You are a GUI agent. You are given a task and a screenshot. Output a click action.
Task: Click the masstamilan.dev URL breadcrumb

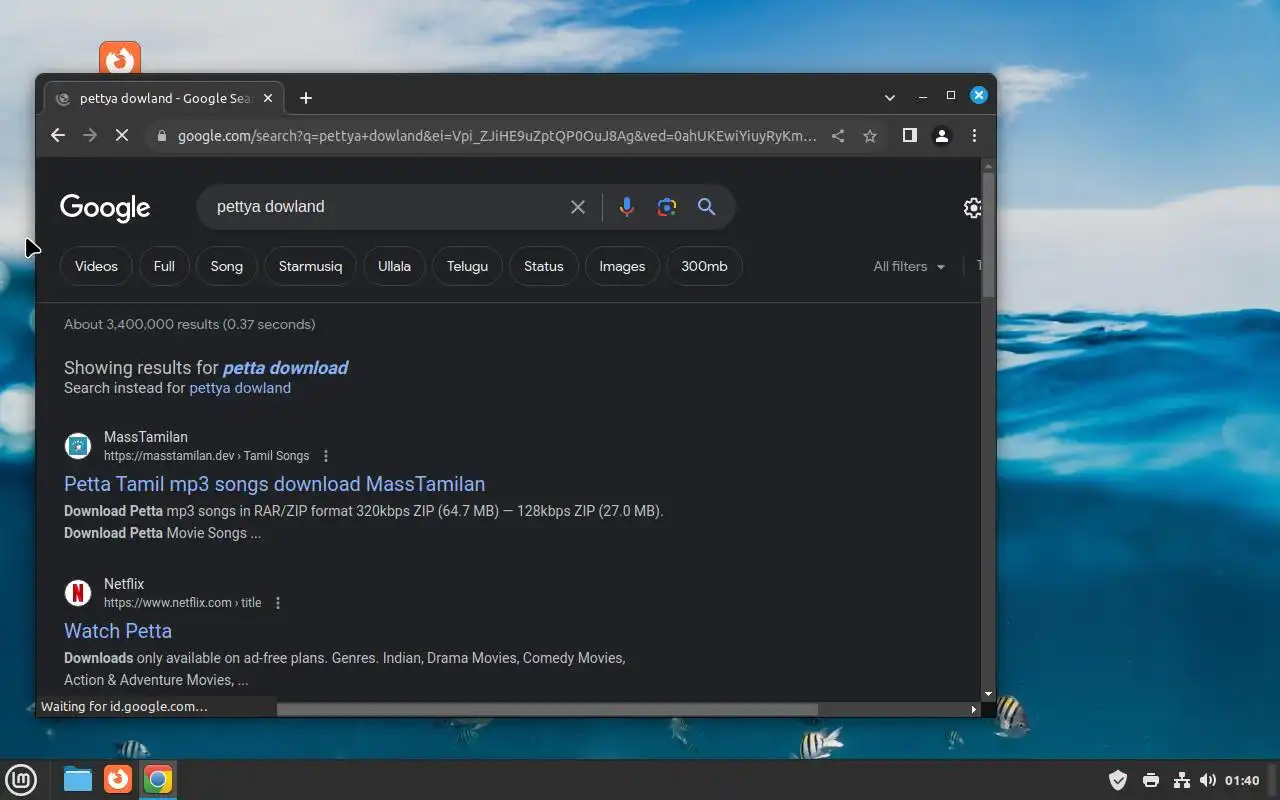tap(206, 456)
